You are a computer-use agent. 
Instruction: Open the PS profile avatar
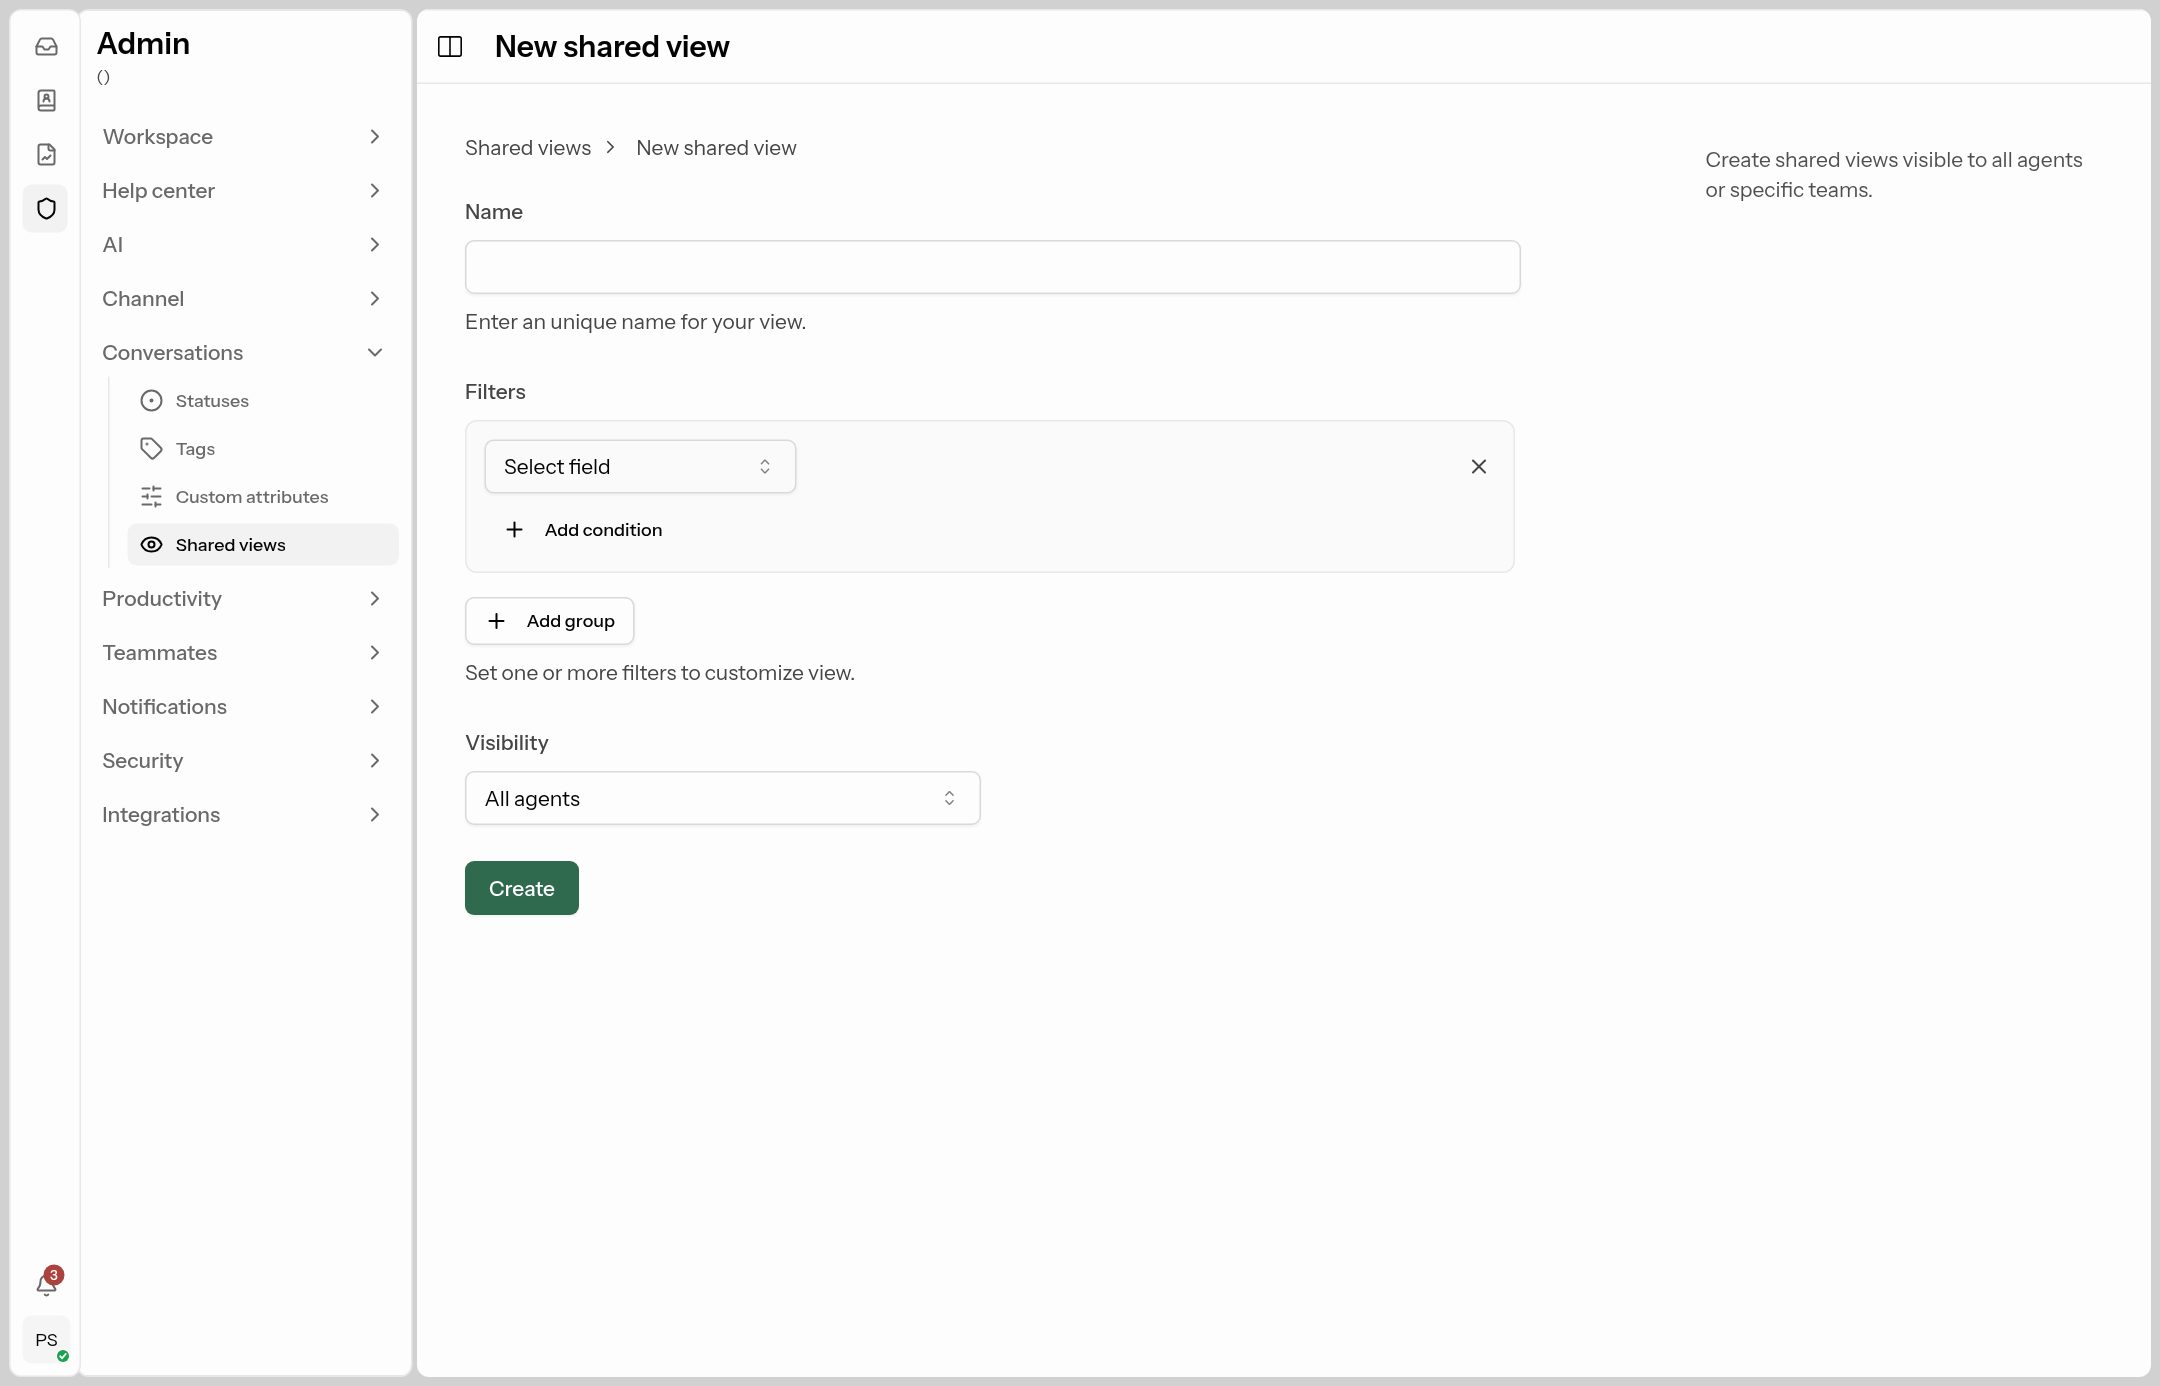[x=46, y=1340]
